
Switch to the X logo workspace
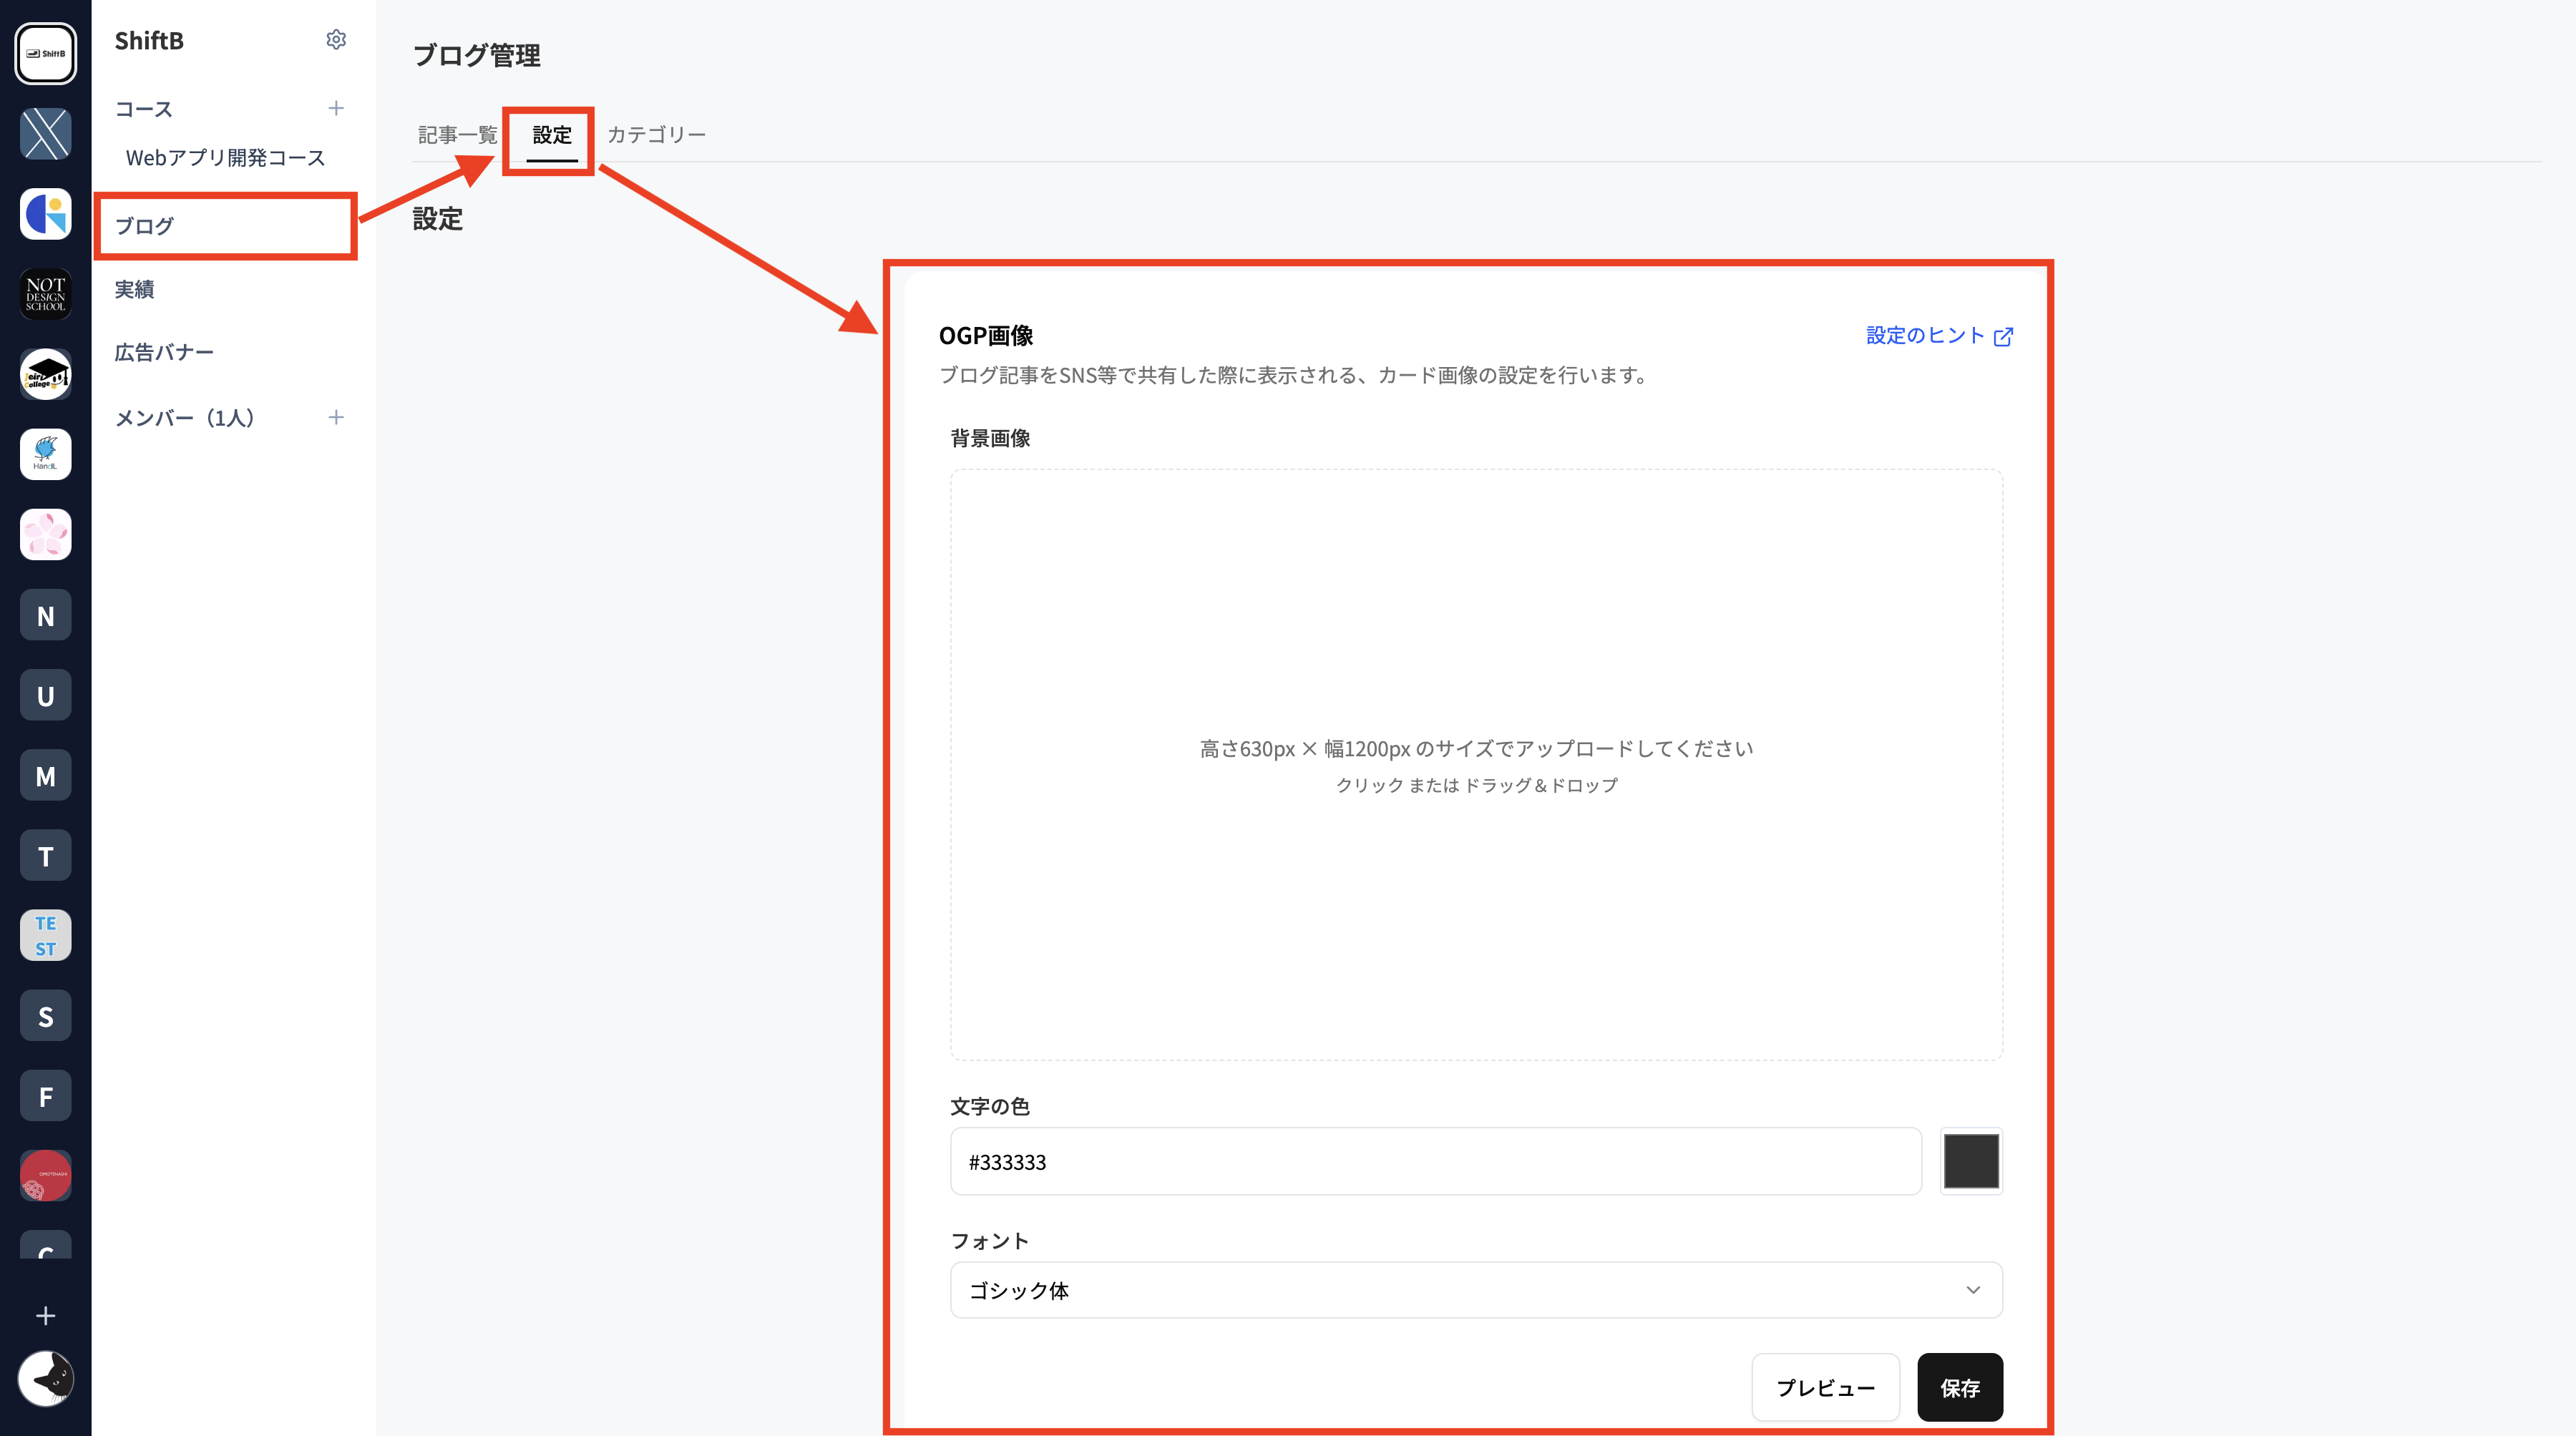(46, 134)
